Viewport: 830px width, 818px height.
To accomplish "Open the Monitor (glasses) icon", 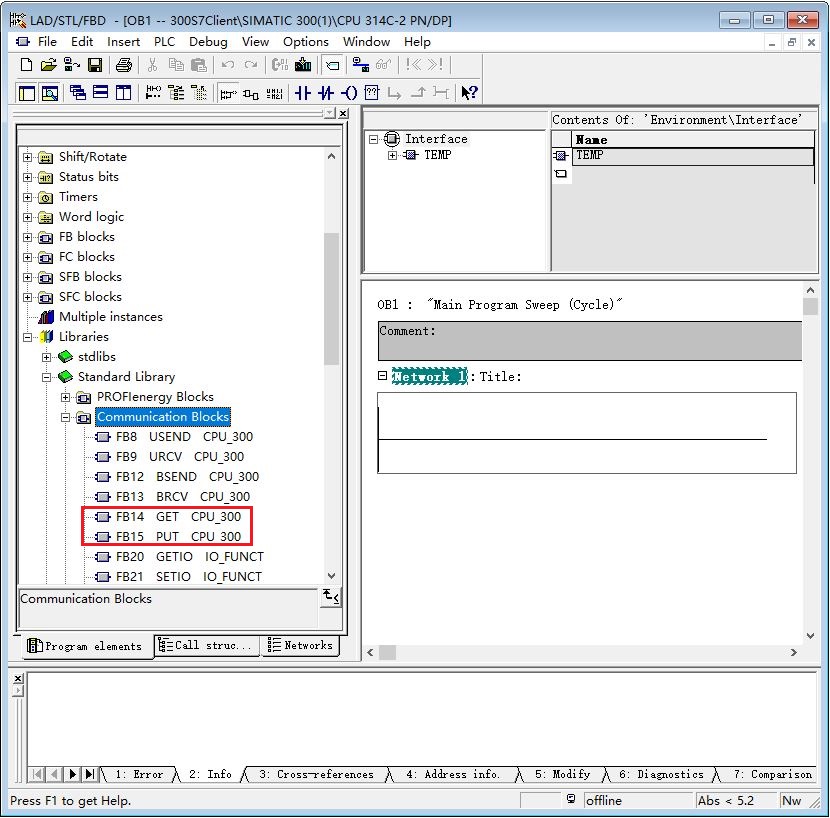I will [384, 65].
